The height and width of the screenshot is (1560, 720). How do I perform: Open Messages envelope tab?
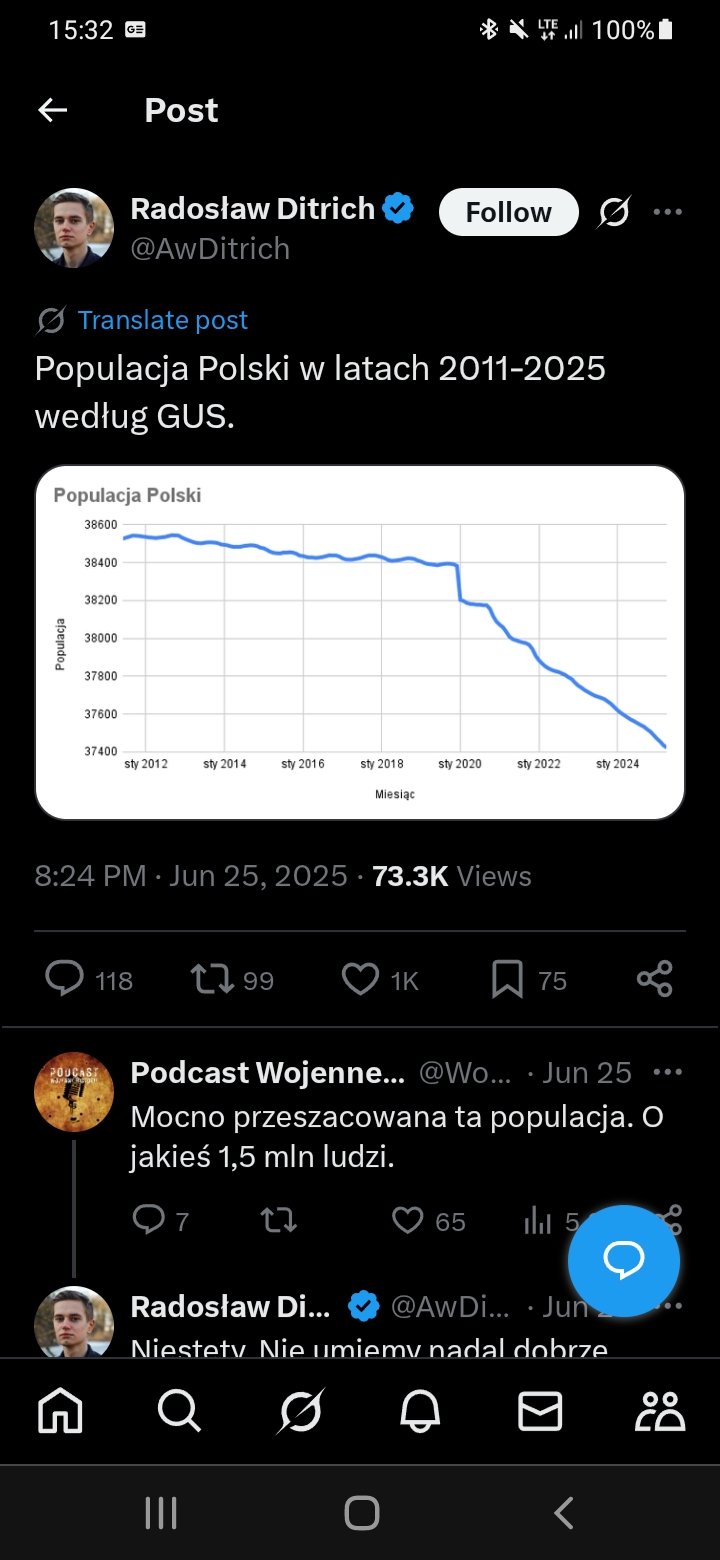coord(540,1411)
